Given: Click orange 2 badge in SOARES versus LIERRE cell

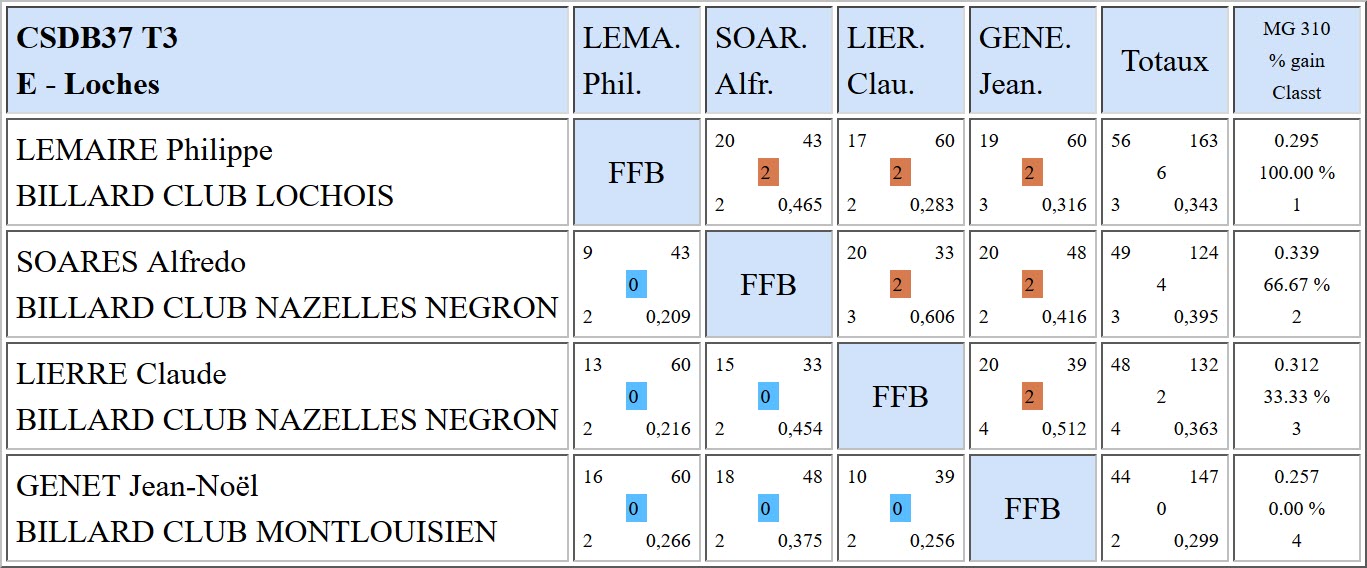Looking at the screenshot, I should click(x=900, y=285).
